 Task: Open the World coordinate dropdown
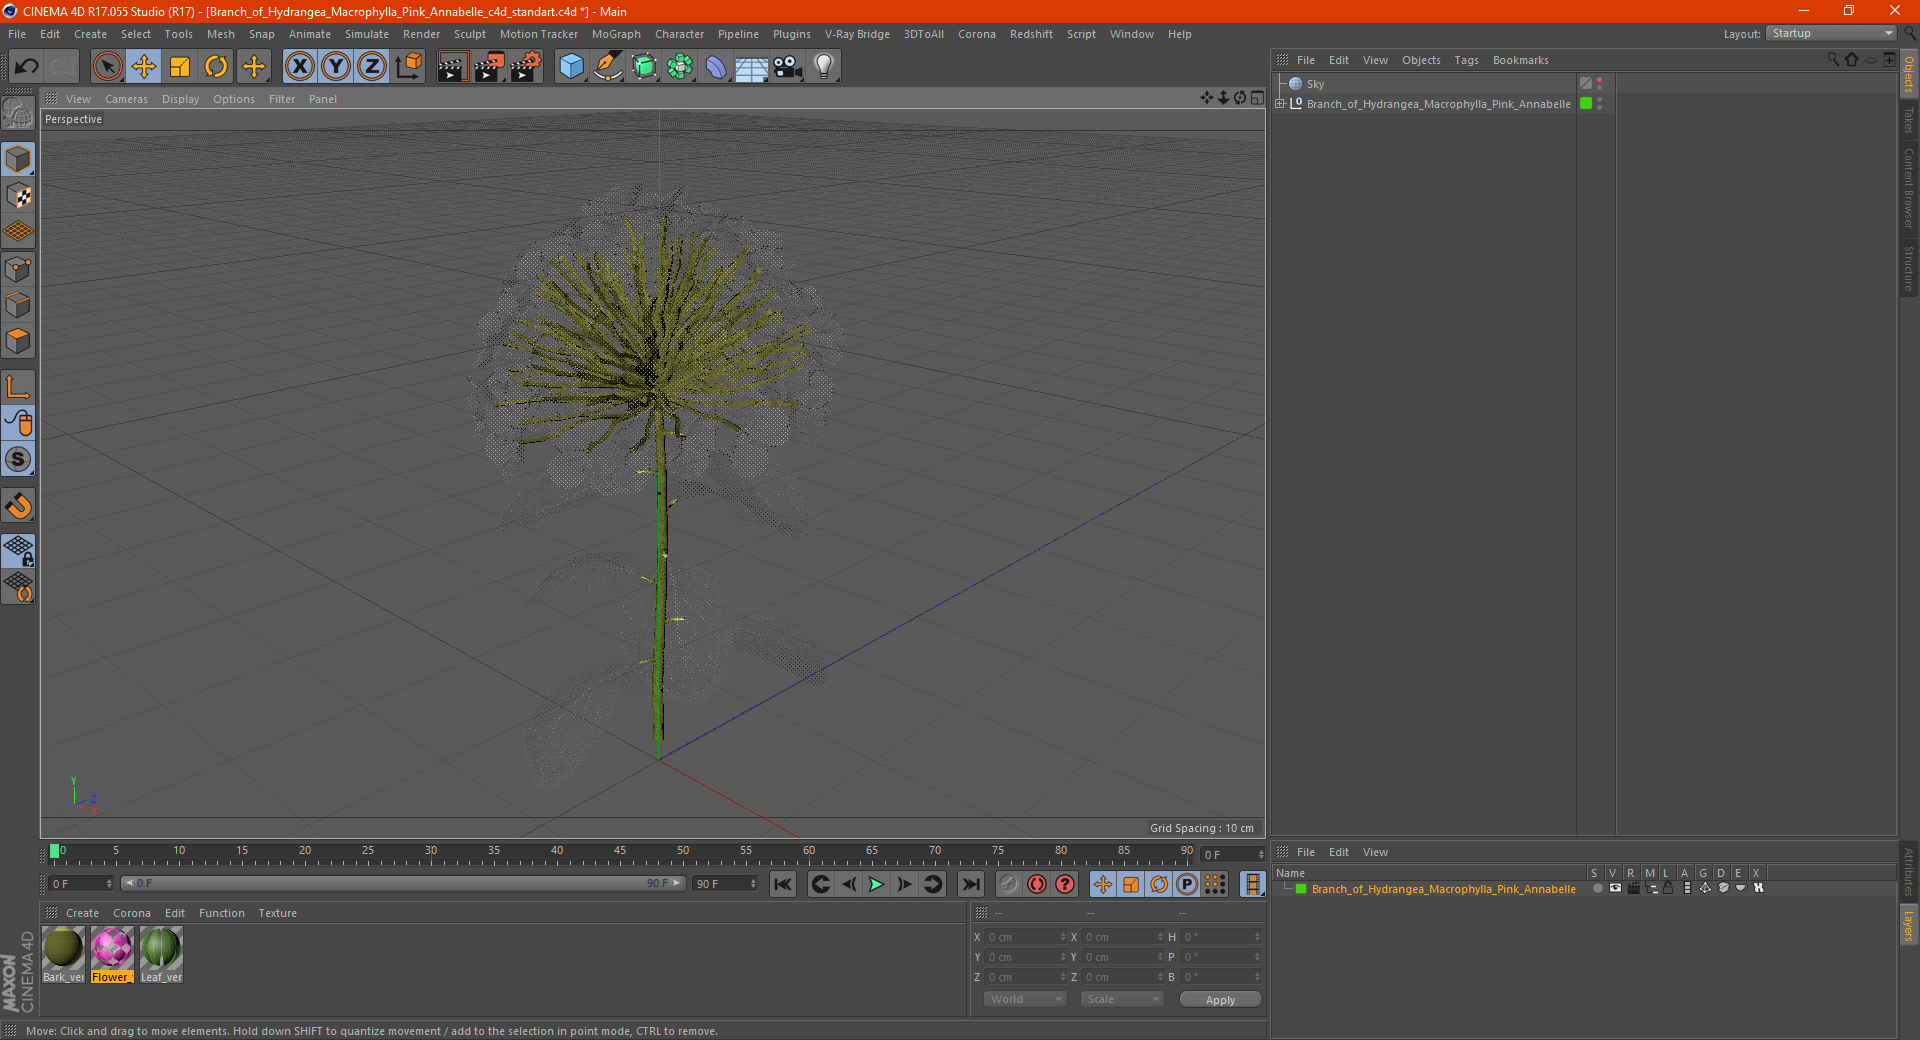tap(1025, 999)
